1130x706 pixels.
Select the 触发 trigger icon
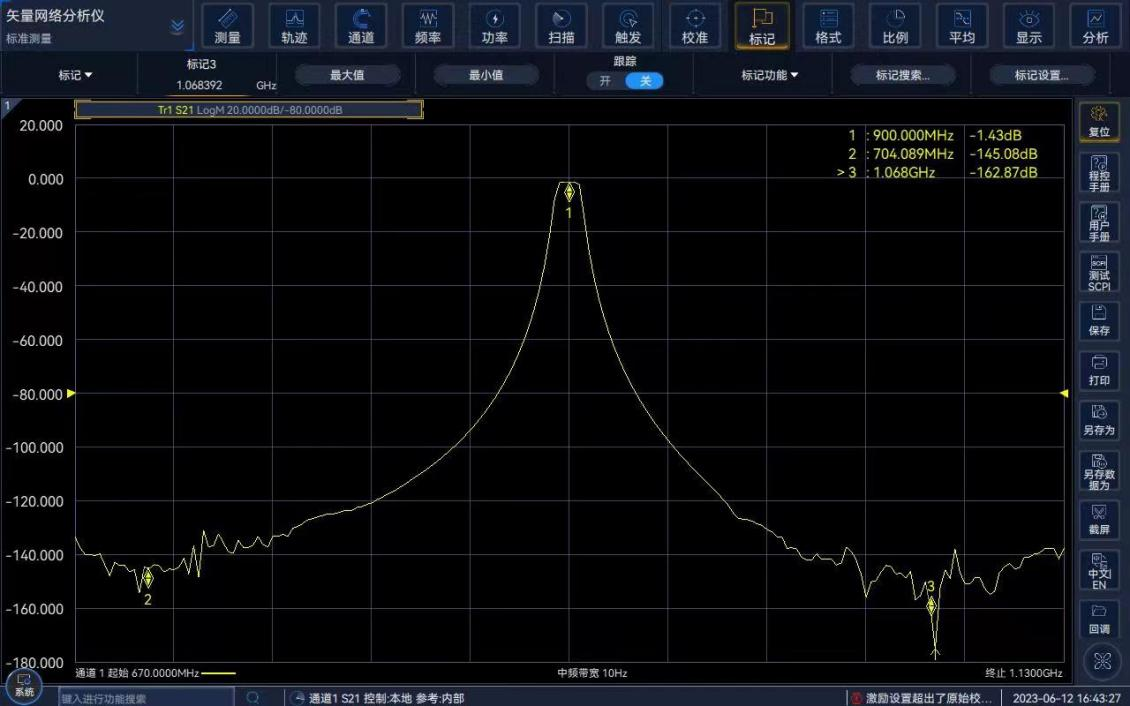tap(628, 26)
